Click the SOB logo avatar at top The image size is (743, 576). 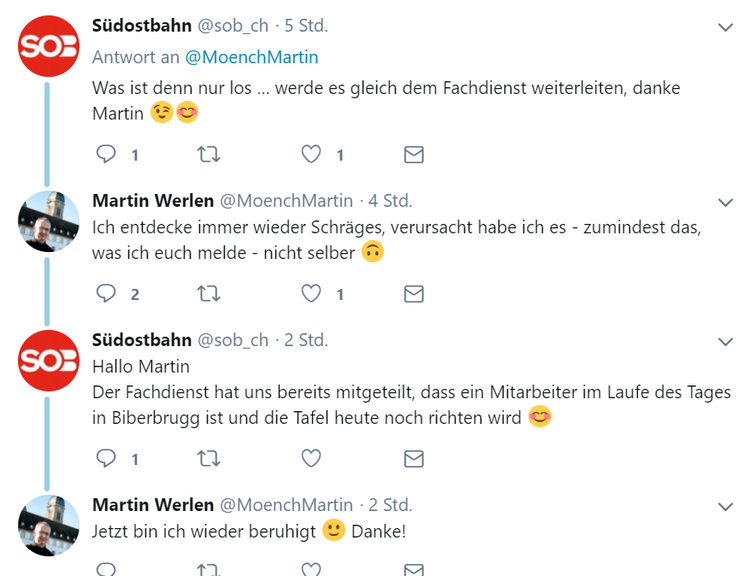[x=48, y=47]
